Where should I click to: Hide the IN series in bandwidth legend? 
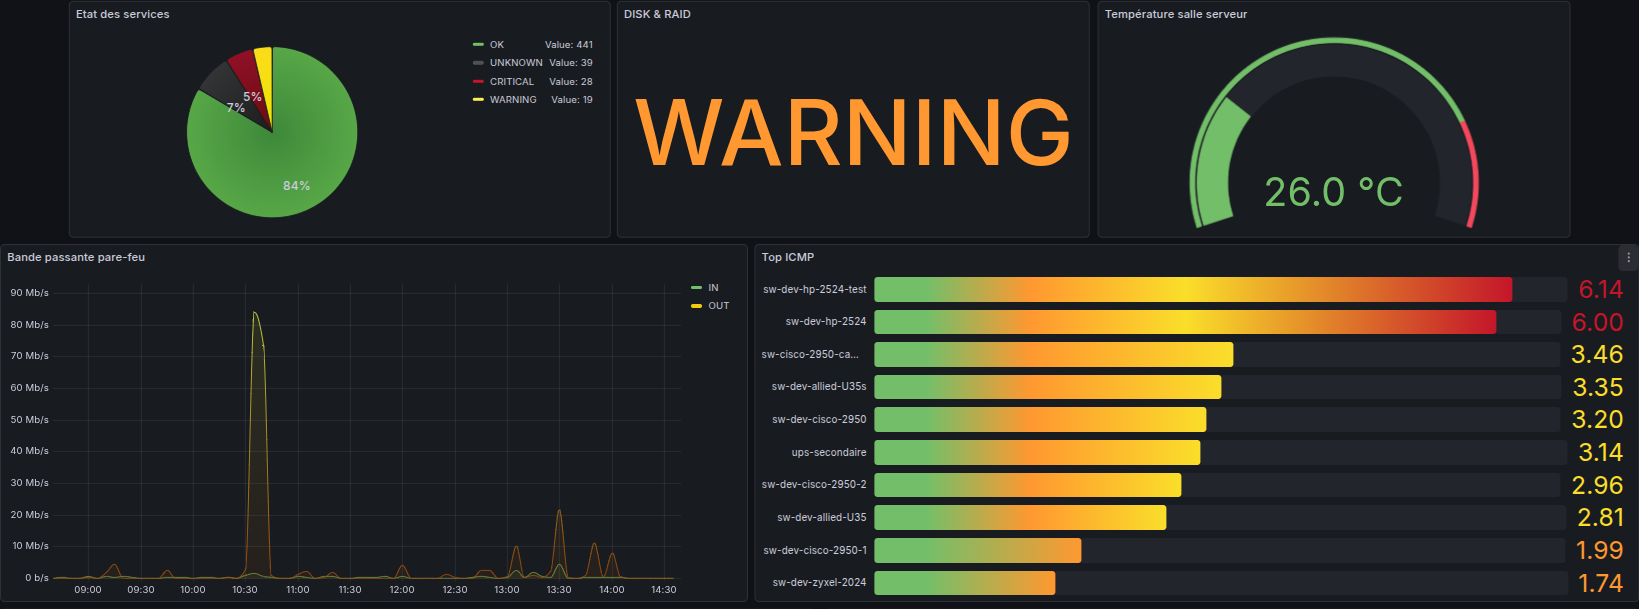click(x=712, y=288)
